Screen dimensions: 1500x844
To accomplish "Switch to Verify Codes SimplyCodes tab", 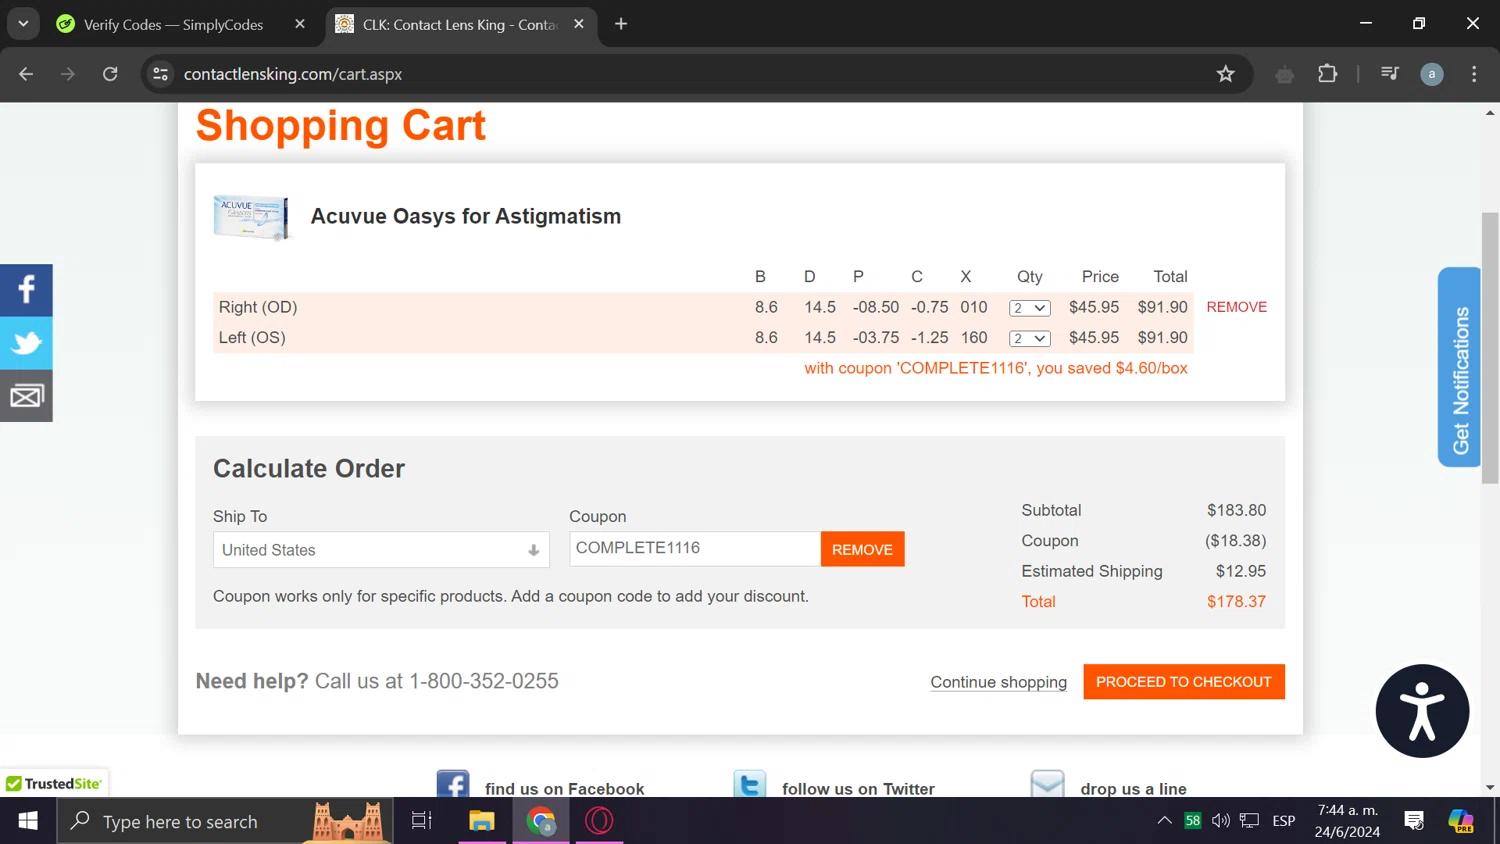I will click(173, 24).
